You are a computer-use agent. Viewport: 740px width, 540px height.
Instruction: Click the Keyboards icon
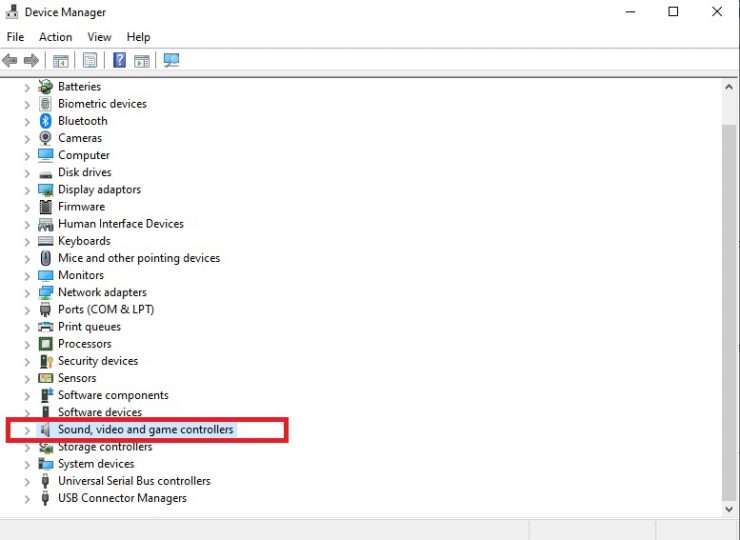coord(46,241)
